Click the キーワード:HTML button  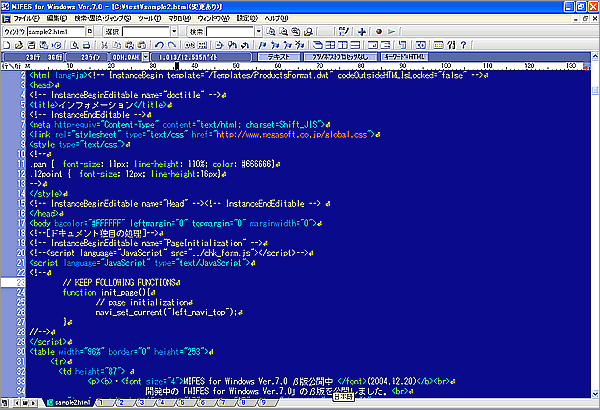[404, 57]
